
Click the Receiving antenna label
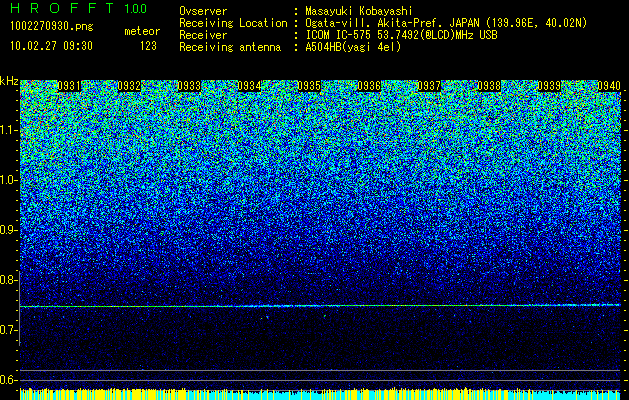(x=230, y=47)
